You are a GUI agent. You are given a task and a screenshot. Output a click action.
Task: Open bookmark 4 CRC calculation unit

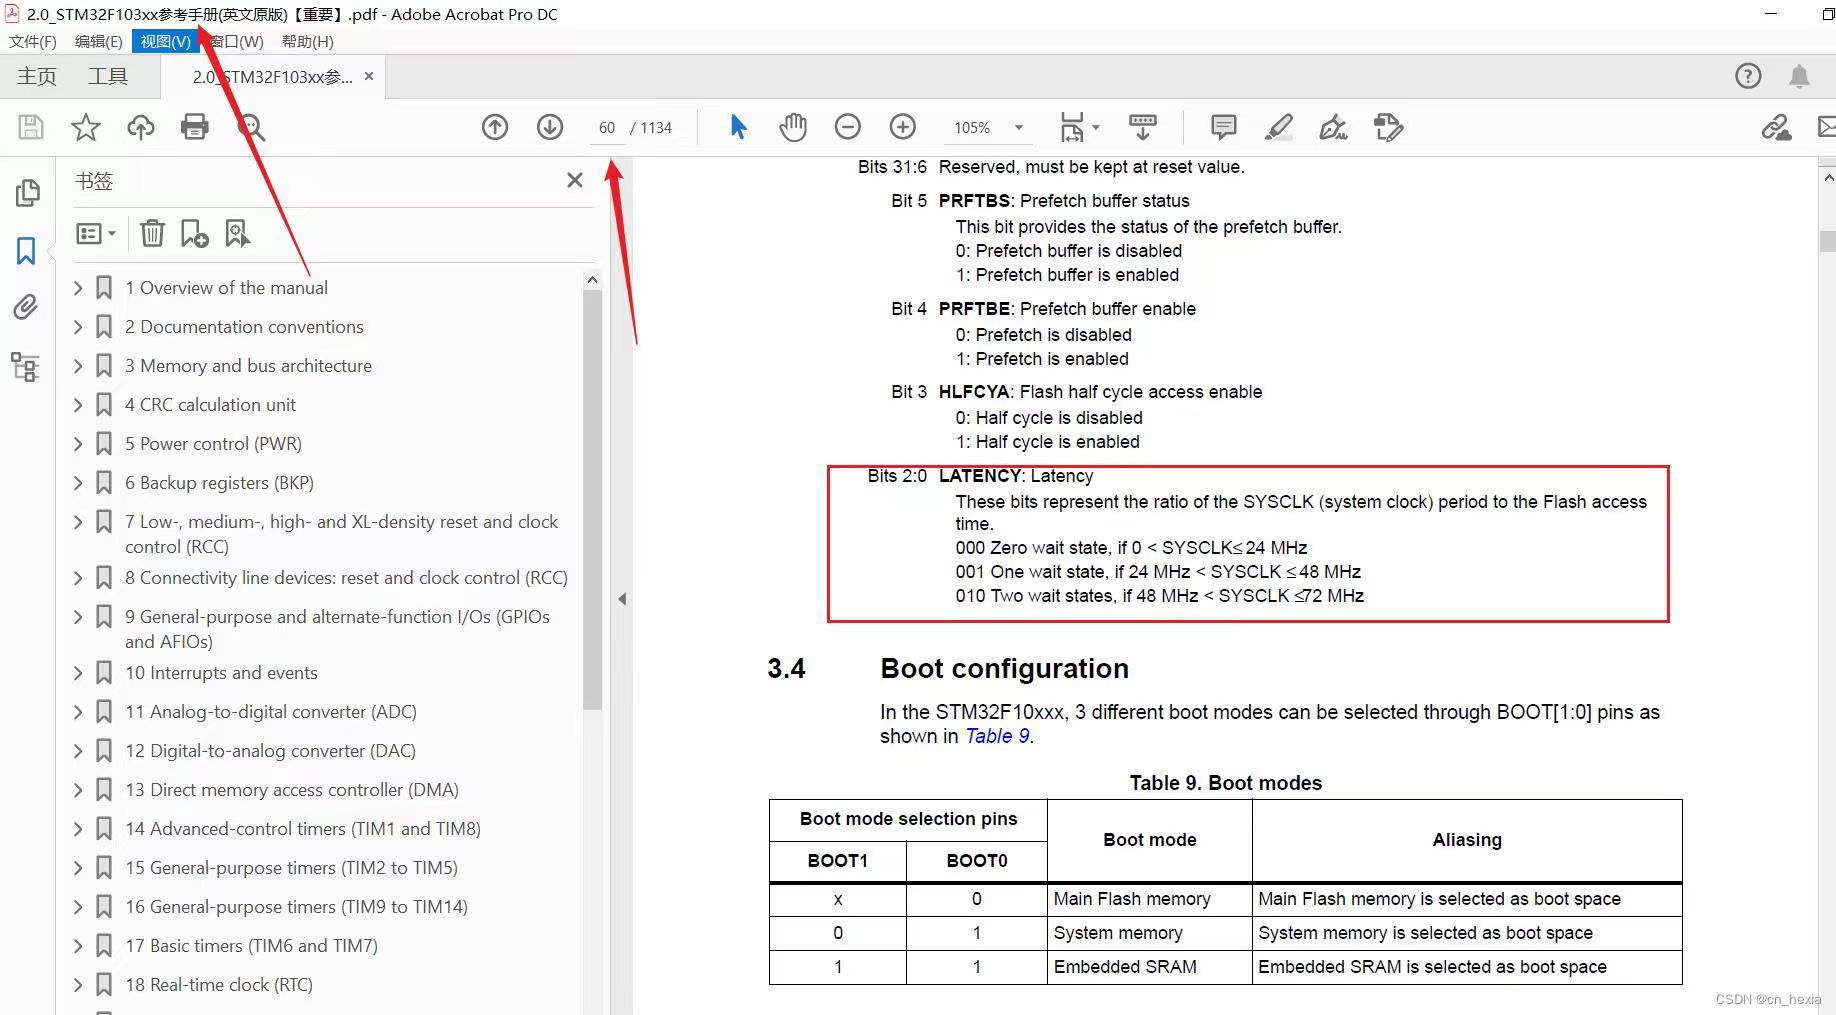point(210,405)
